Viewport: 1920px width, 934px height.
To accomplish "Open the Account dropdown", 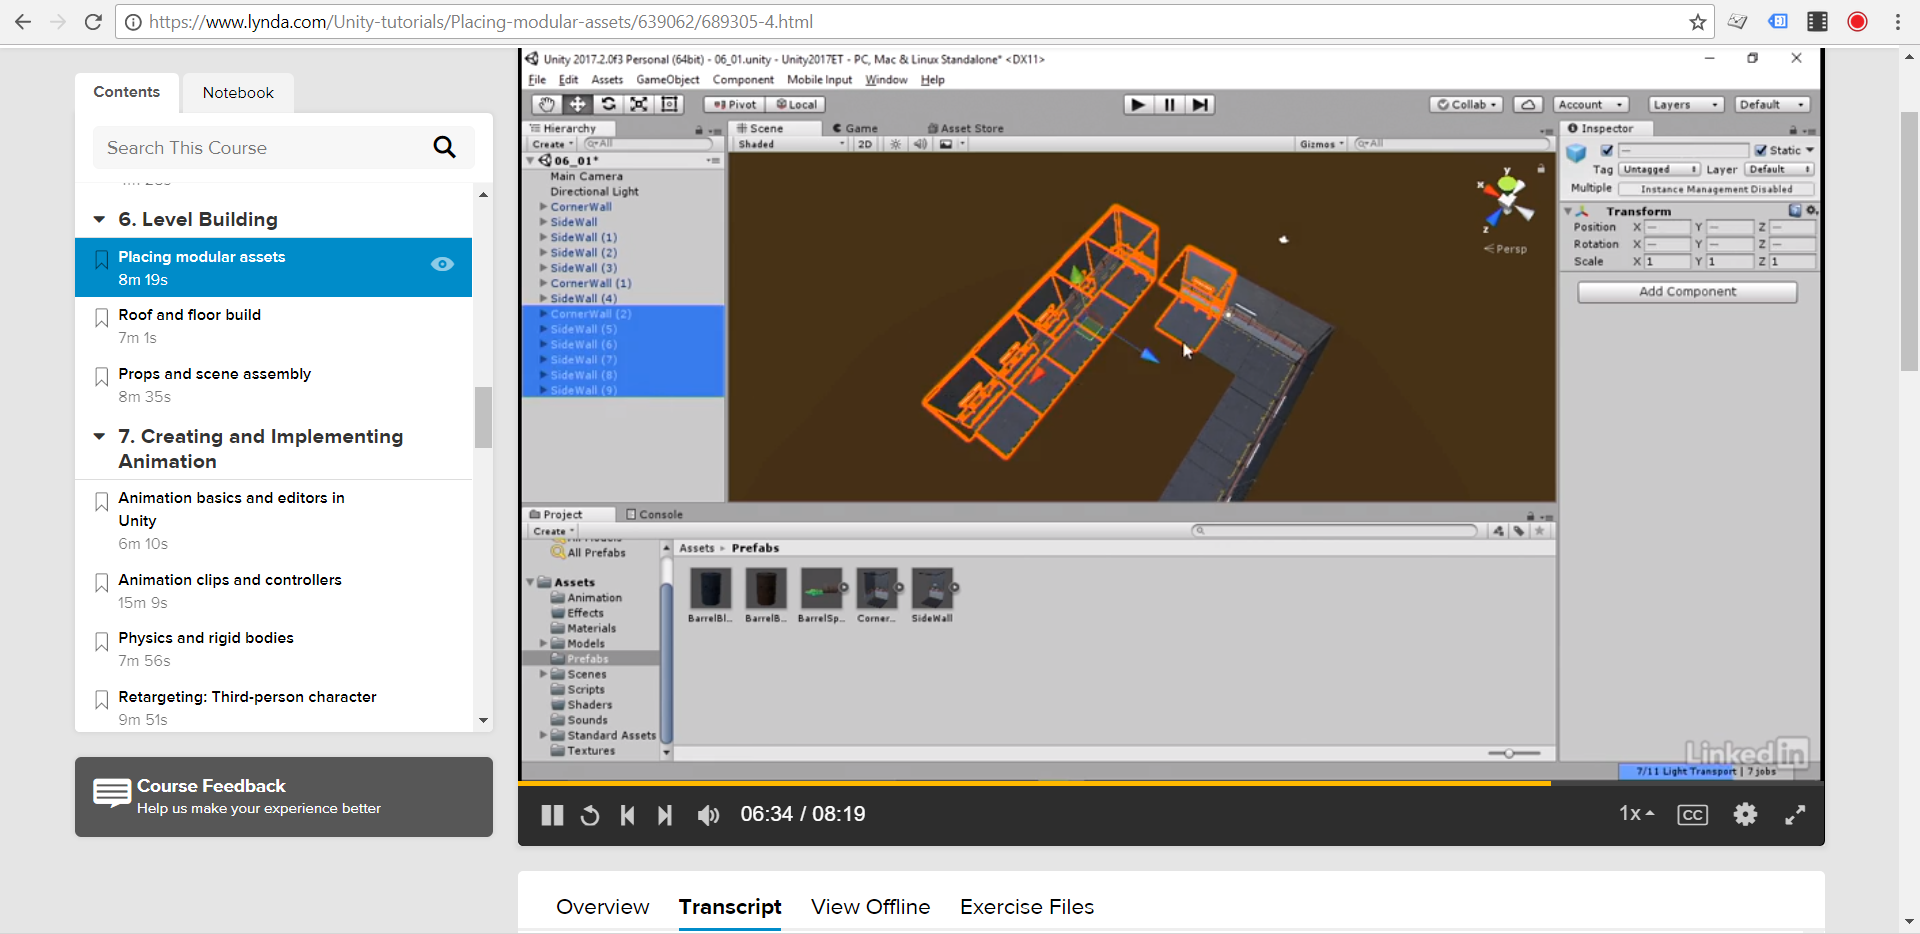I will [1591, 104].
